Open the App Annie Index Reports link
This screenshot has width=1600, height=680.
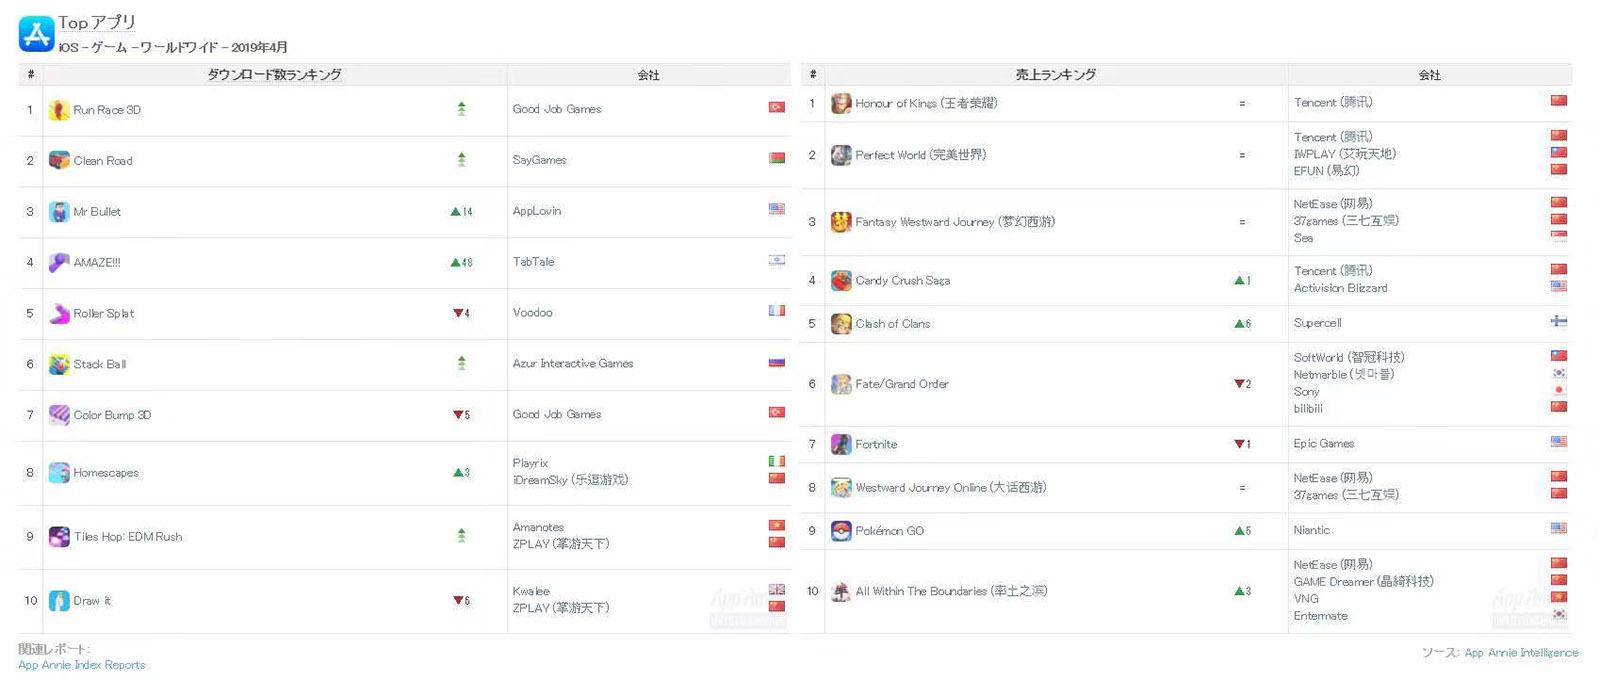pyautogui.click(x=82, y=665)
